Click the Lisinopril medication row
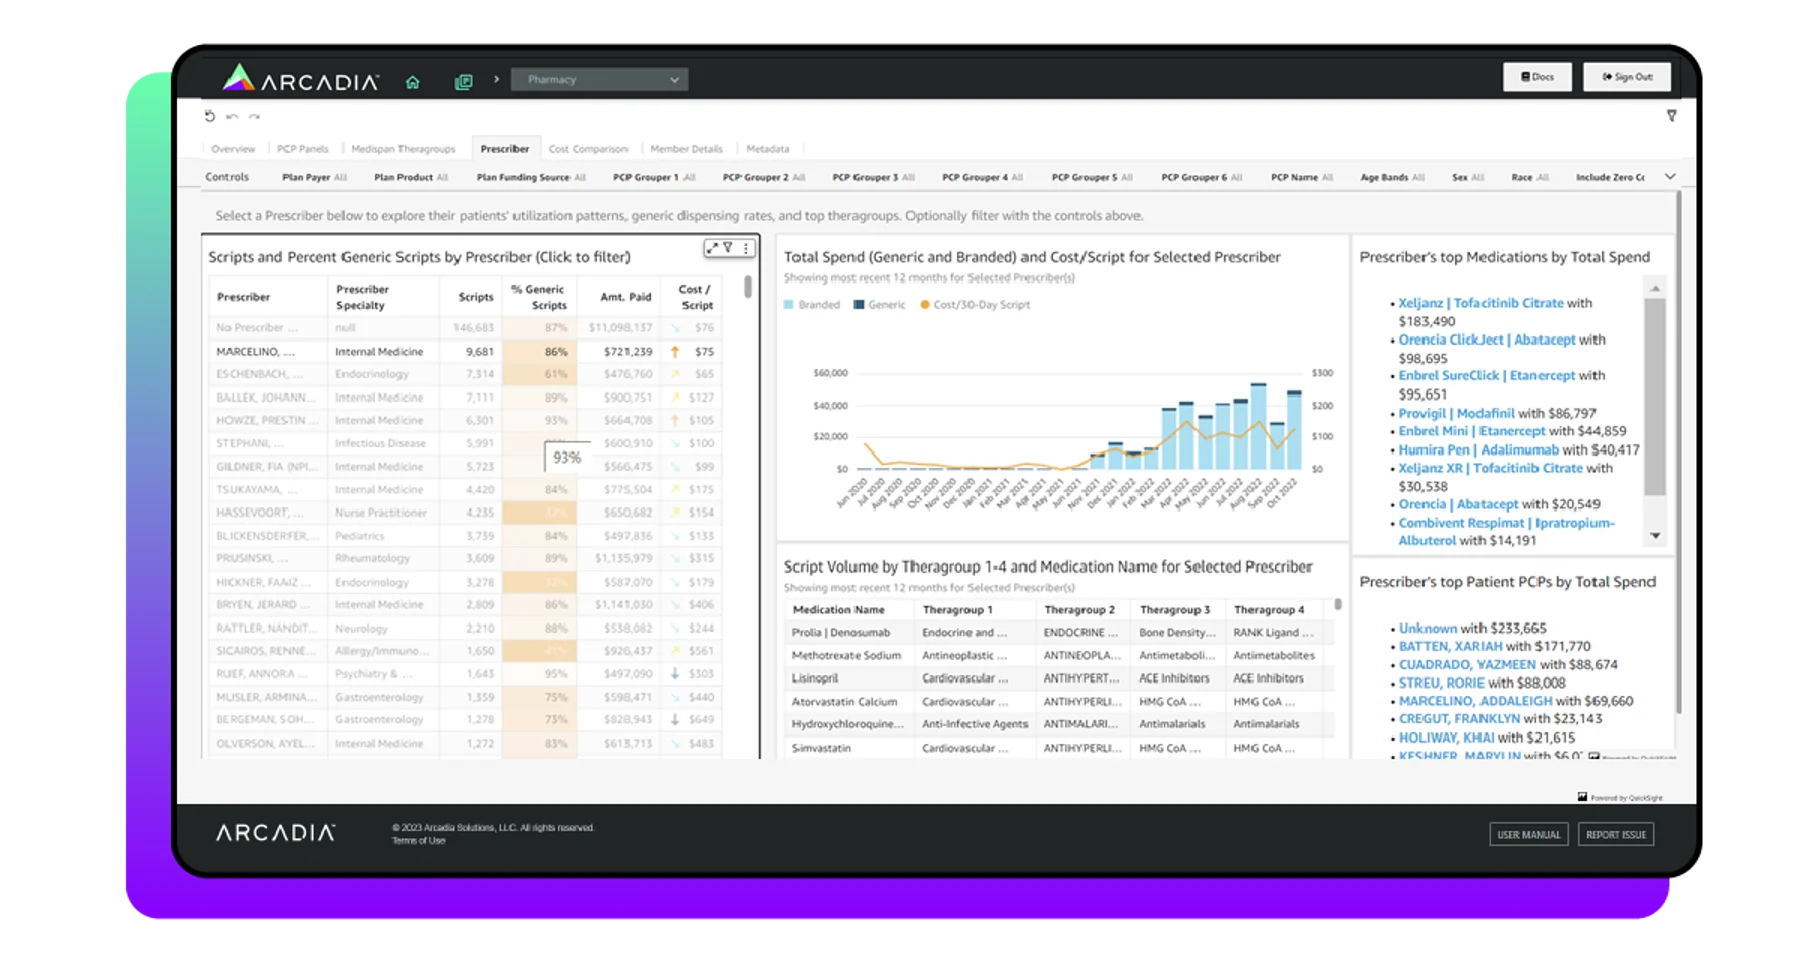This screenshot has width=1800, height=975. click(x=1060, y=679)
